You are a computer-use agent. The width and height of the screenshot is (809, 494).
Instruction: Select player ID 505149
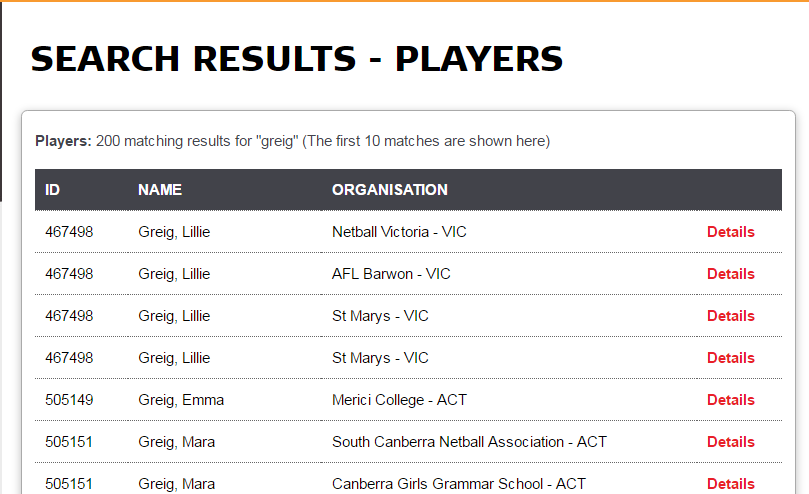click(x=69, y=400)
